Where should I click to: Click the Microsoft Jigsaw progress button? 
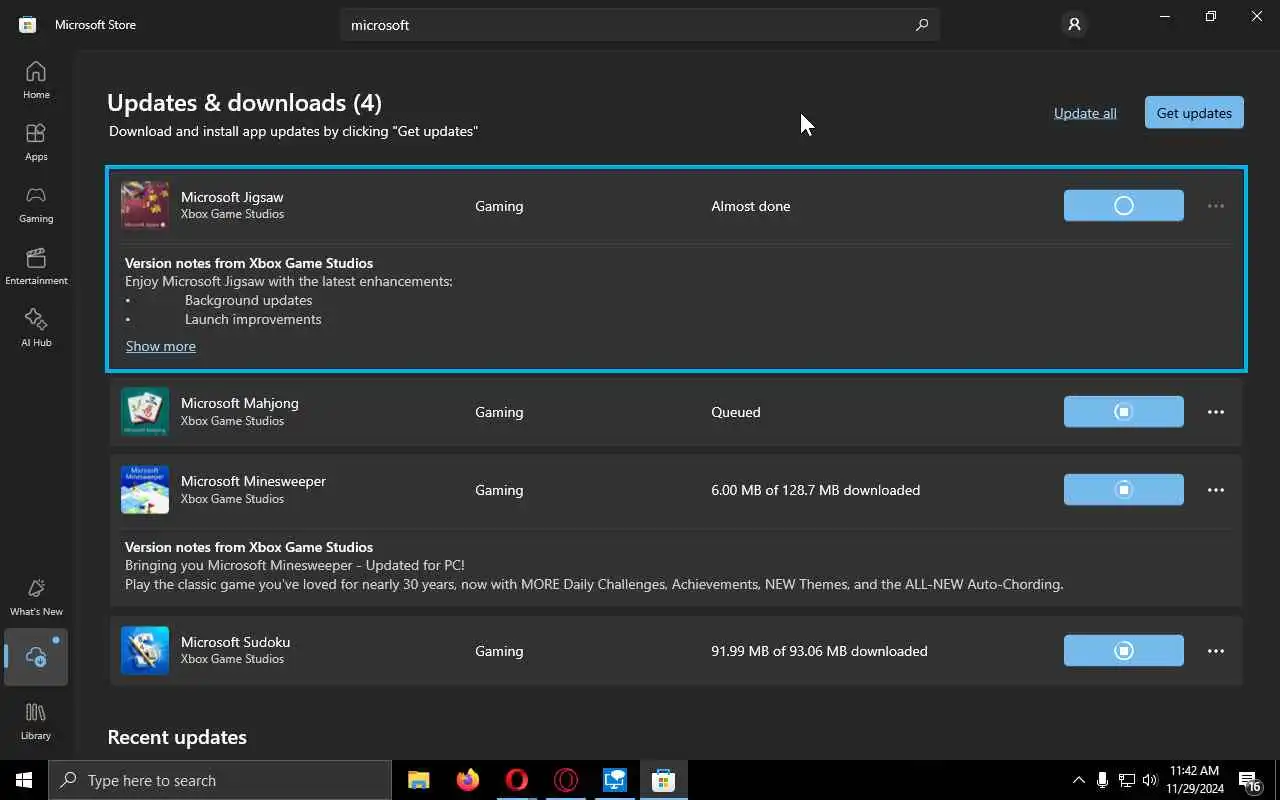click(x=1123, y=206)
